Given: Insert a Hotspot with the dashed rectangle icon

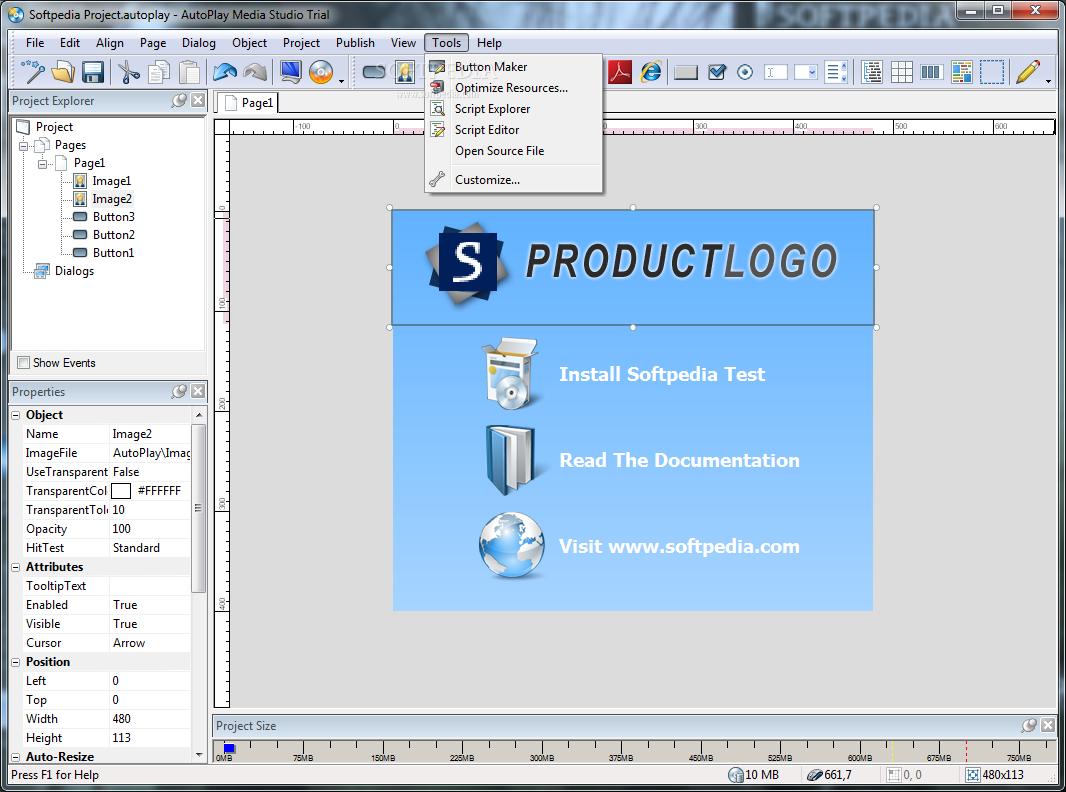Looking at the screenshot, I should (x=991, y=72).
